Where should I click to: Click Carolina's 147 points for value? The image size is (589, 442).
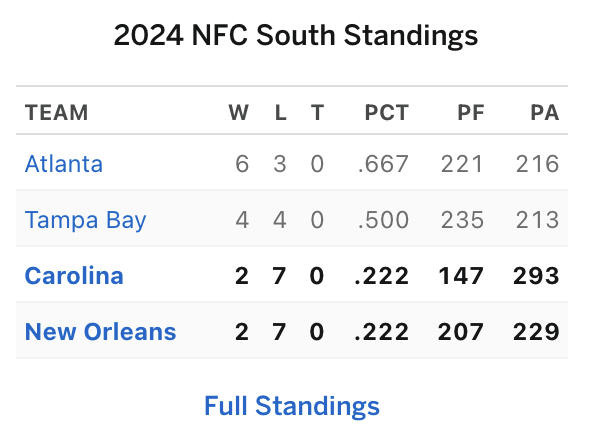point(461,276)
